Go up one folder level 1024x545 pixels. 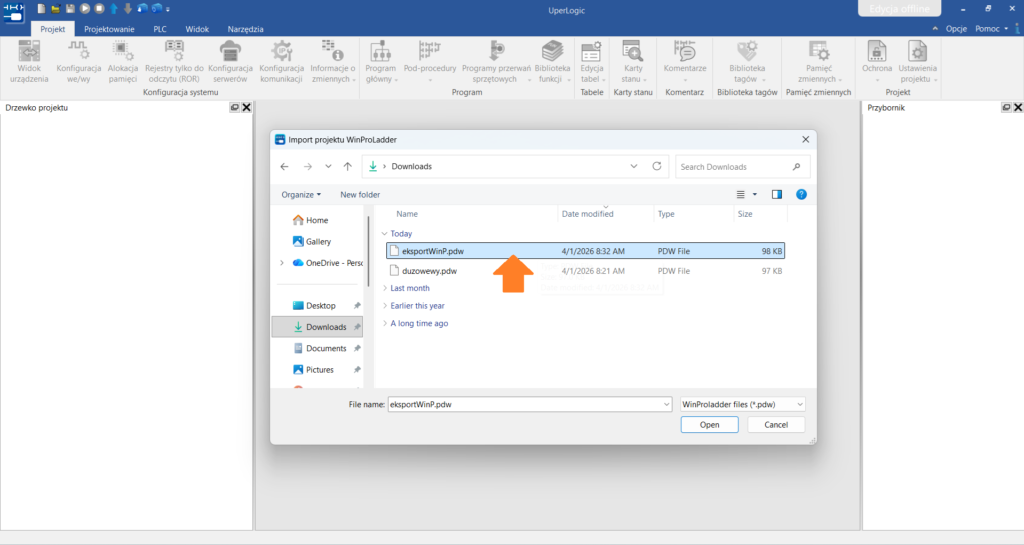[347, 166]
